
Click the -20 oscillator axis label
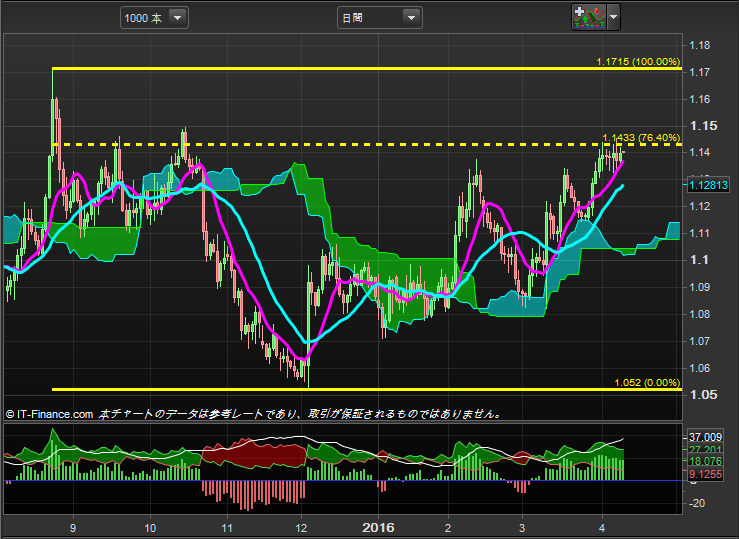(x=698, y=503)
